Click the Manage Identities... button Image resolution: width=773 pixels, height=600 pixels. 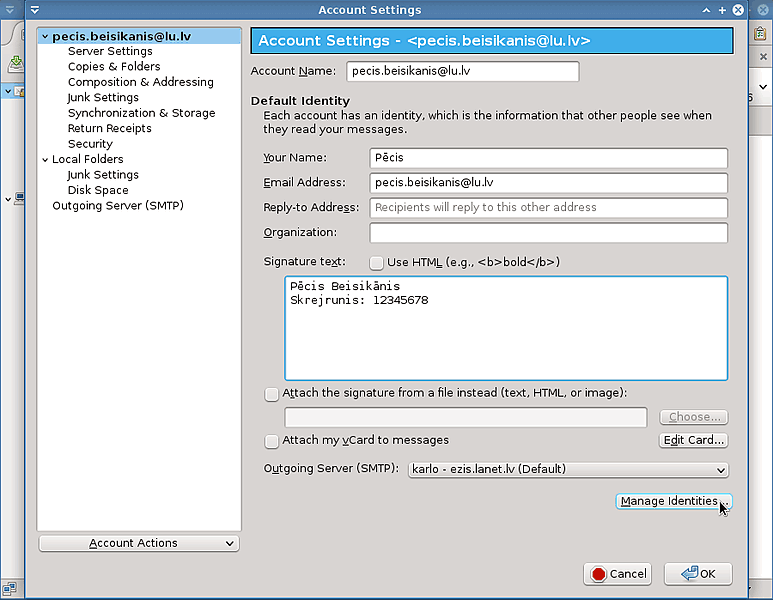[673, 501]
